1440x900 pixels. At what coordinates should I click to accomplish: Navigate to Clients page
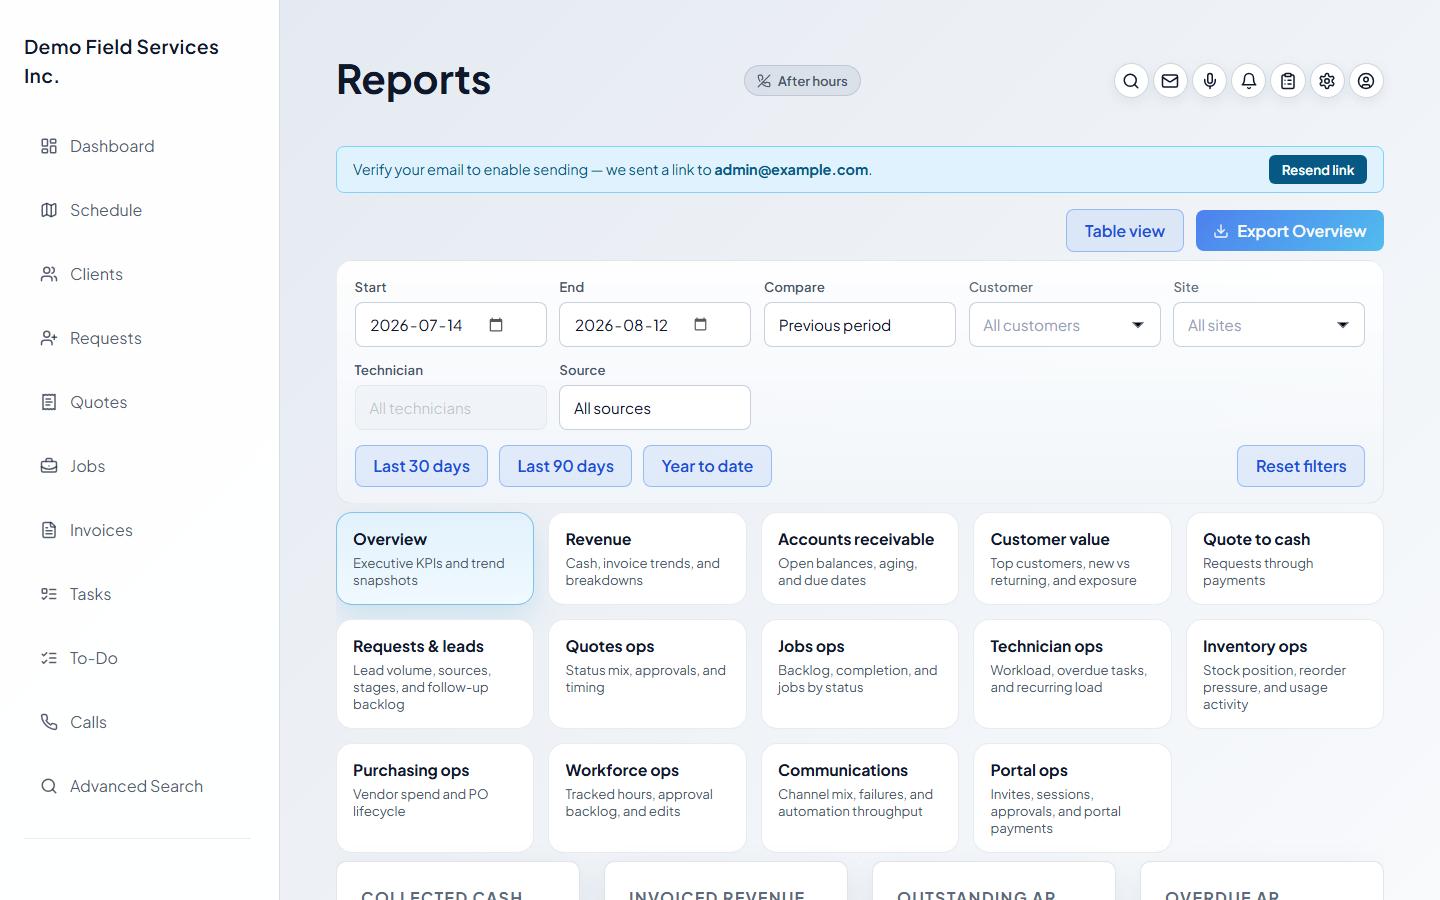139,274
